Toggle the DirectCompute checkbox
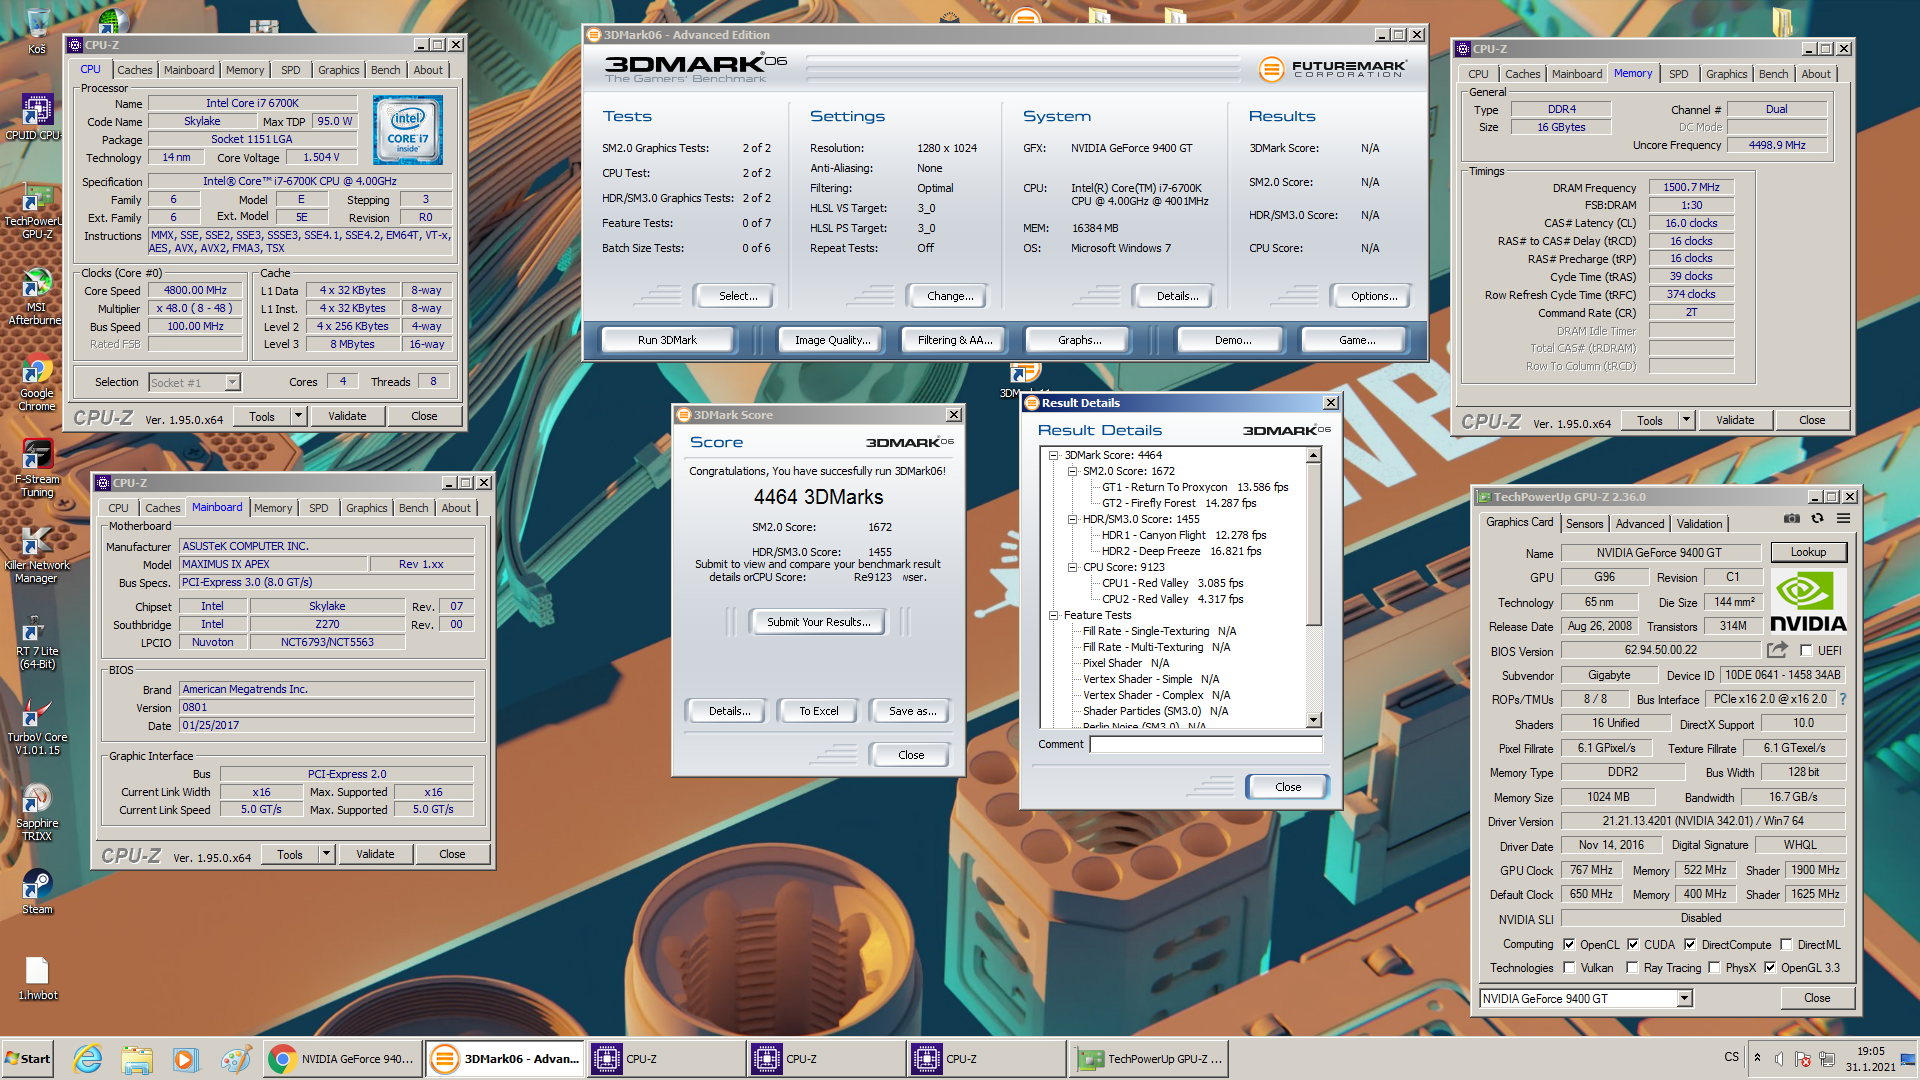Image resolution: width=1920 pixels, height=1080 pixels. coord(1690,944)
